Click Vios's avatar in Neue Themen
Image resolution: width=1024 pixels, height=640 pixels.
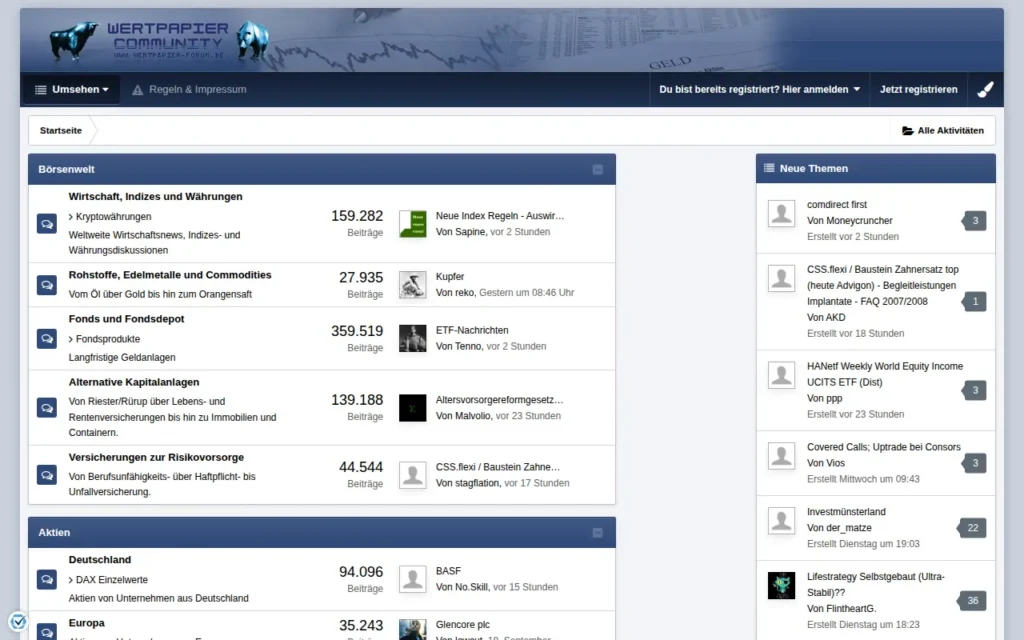pyautogui.click(x=781, y=456)
